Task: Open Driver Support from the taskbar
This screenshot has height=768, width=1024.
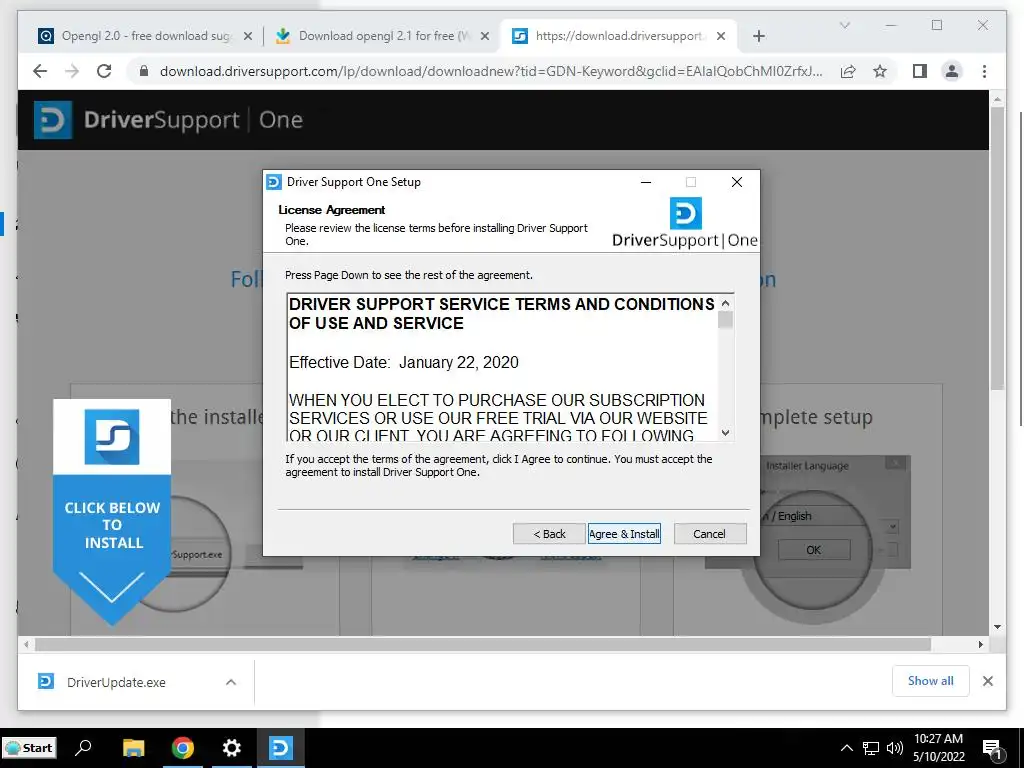Action: coord(281,748)
